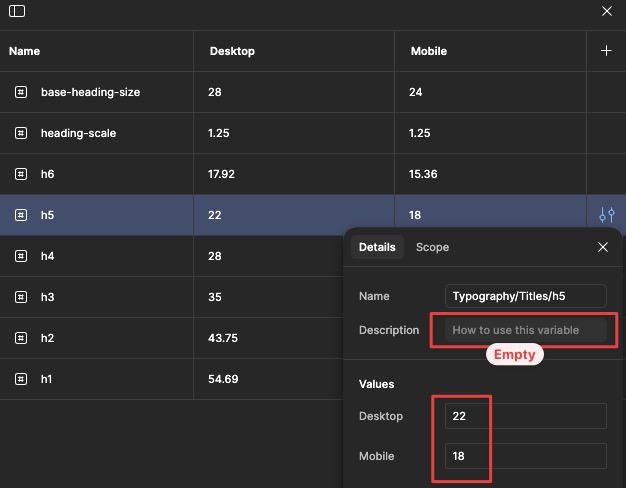Toggle the sidebar panel icon
The width and height of the screenshot is (626, 488).
17,11
